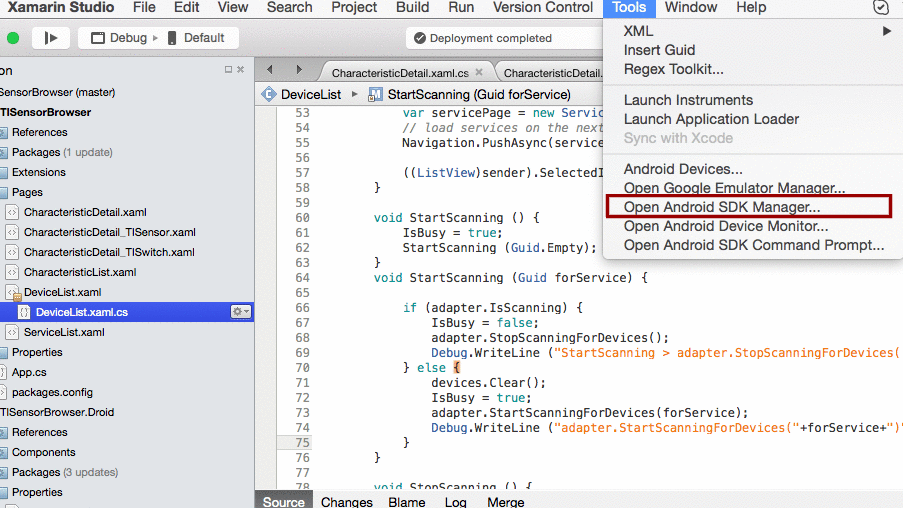
Task: Switch to the Merge view tab
Action: pyautogui.click(x=506, y=502)
